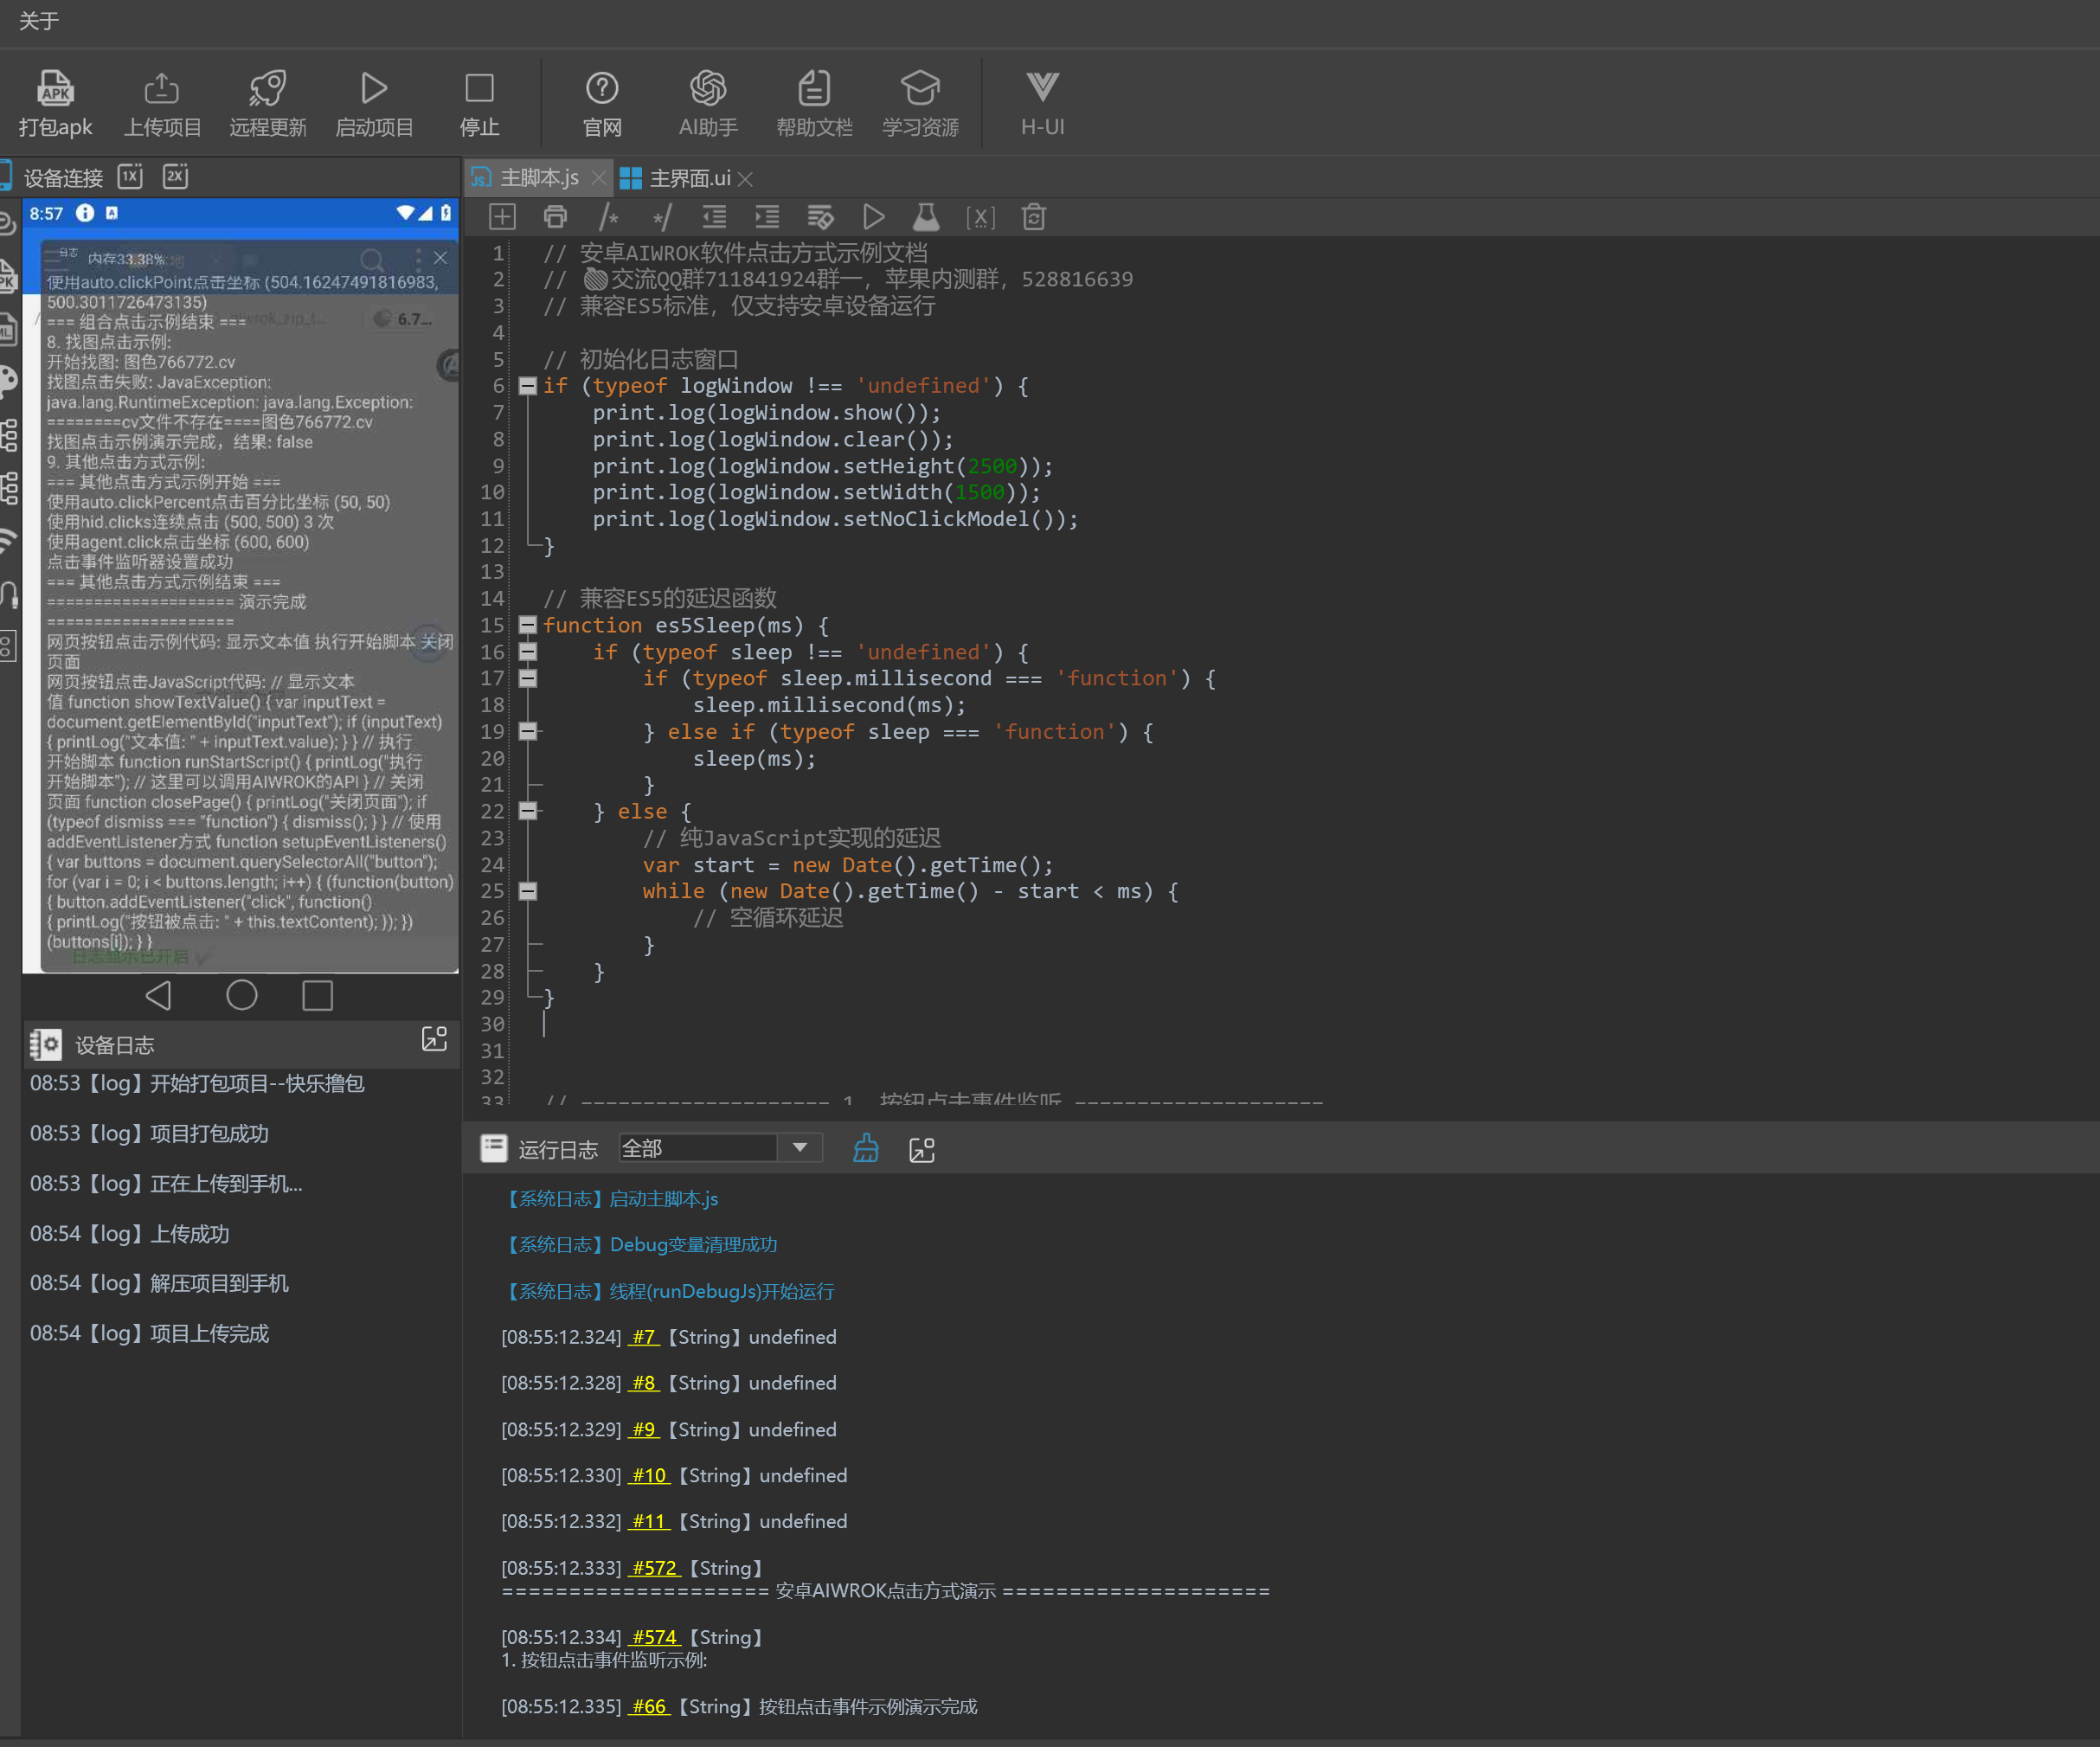Start the project with 启动项目

pos(374,89)
